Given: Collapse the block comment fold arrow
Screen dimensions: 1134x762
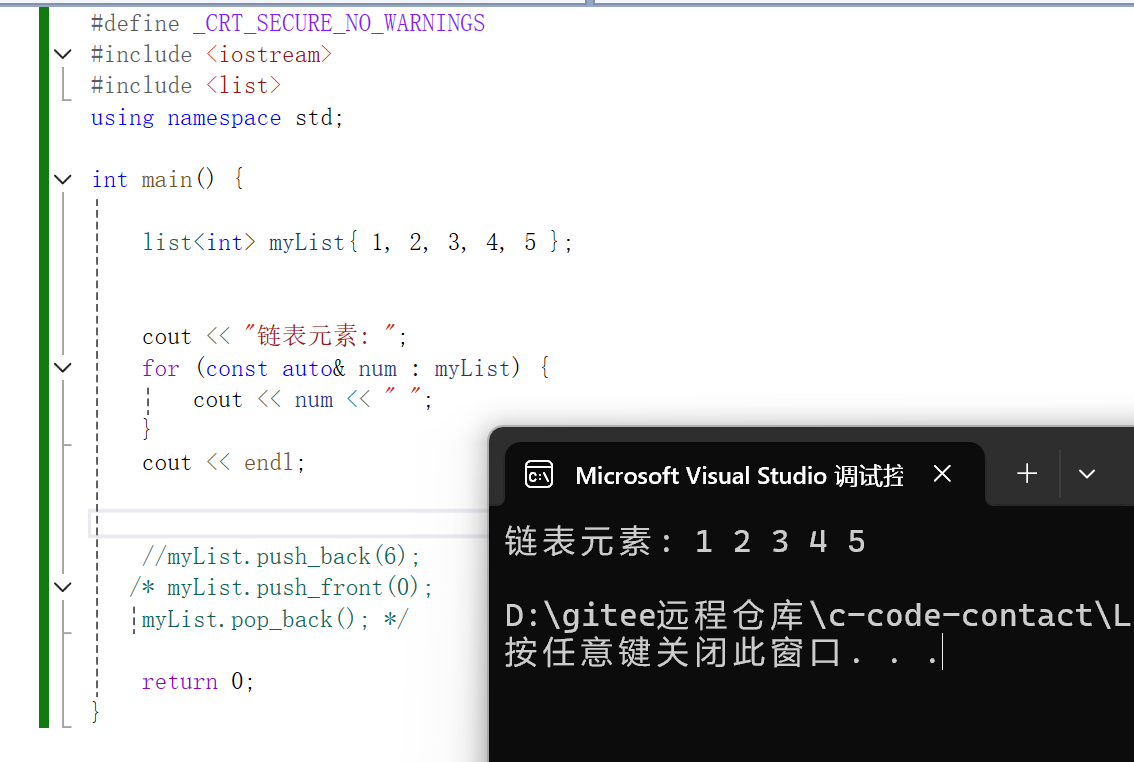Looking at the screenshot, I should (x=63, y=587).
